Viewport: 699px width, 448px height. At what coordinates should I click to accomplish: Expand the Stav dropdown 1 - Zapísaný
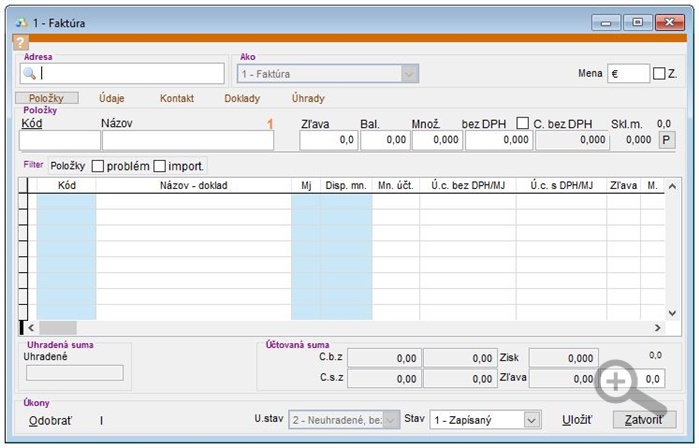[531, 421]
